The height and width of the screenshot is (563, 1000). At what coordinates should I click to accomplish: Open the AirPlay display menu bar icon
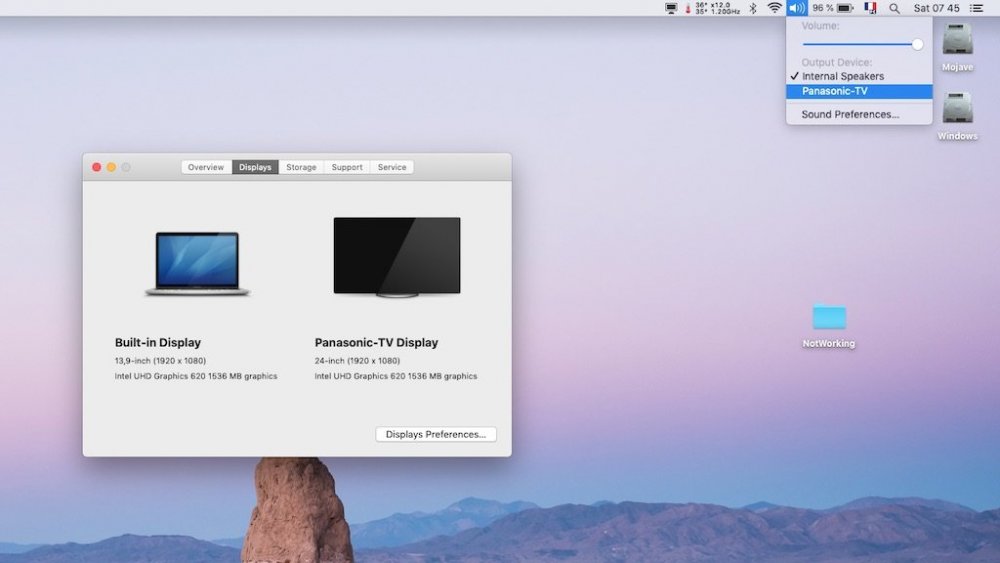(671, 8)
